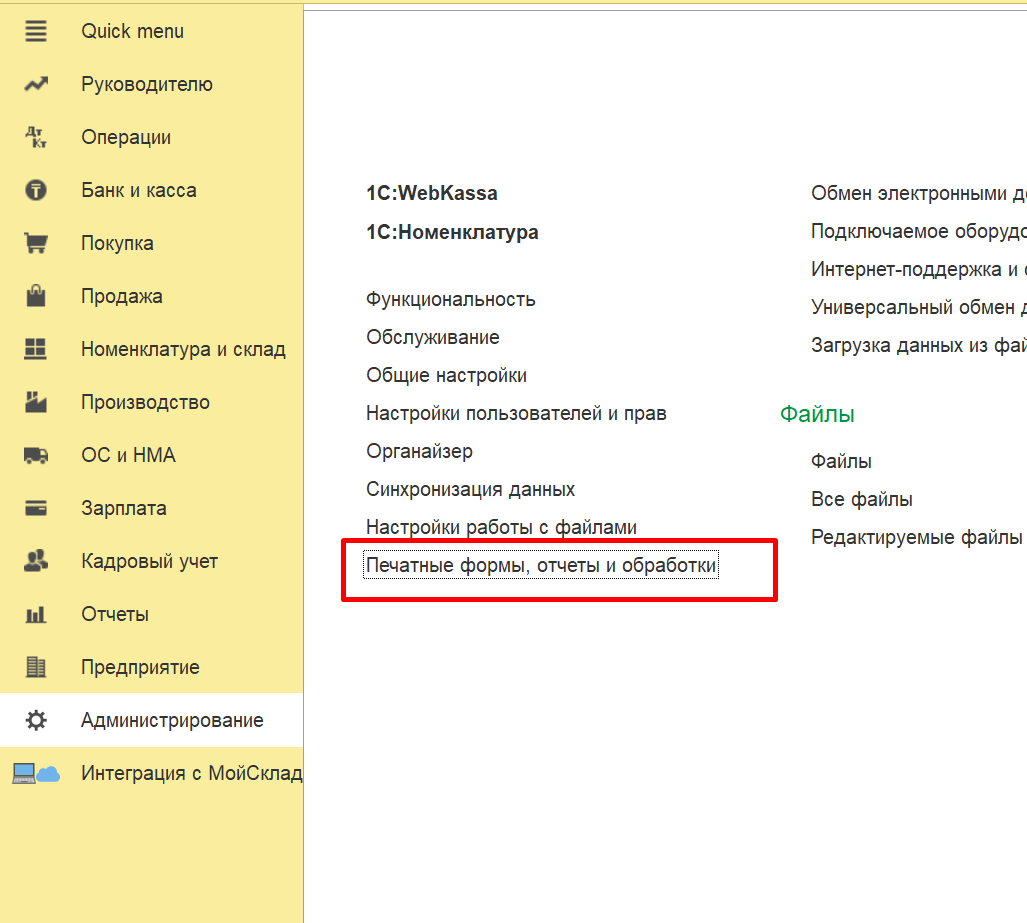Click the Банк и касса coin icon

point(36,191)
